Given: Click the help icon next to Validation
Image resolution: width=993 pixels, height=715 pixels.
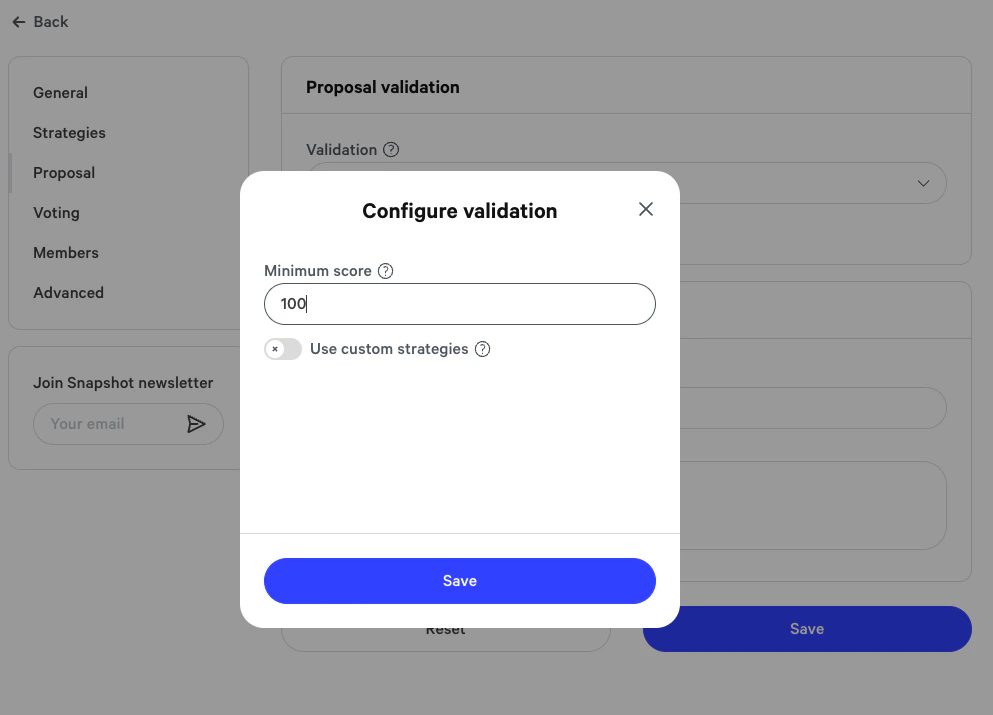Looking at the screenshot, I should pyautogui.click(x=390, y=149).
